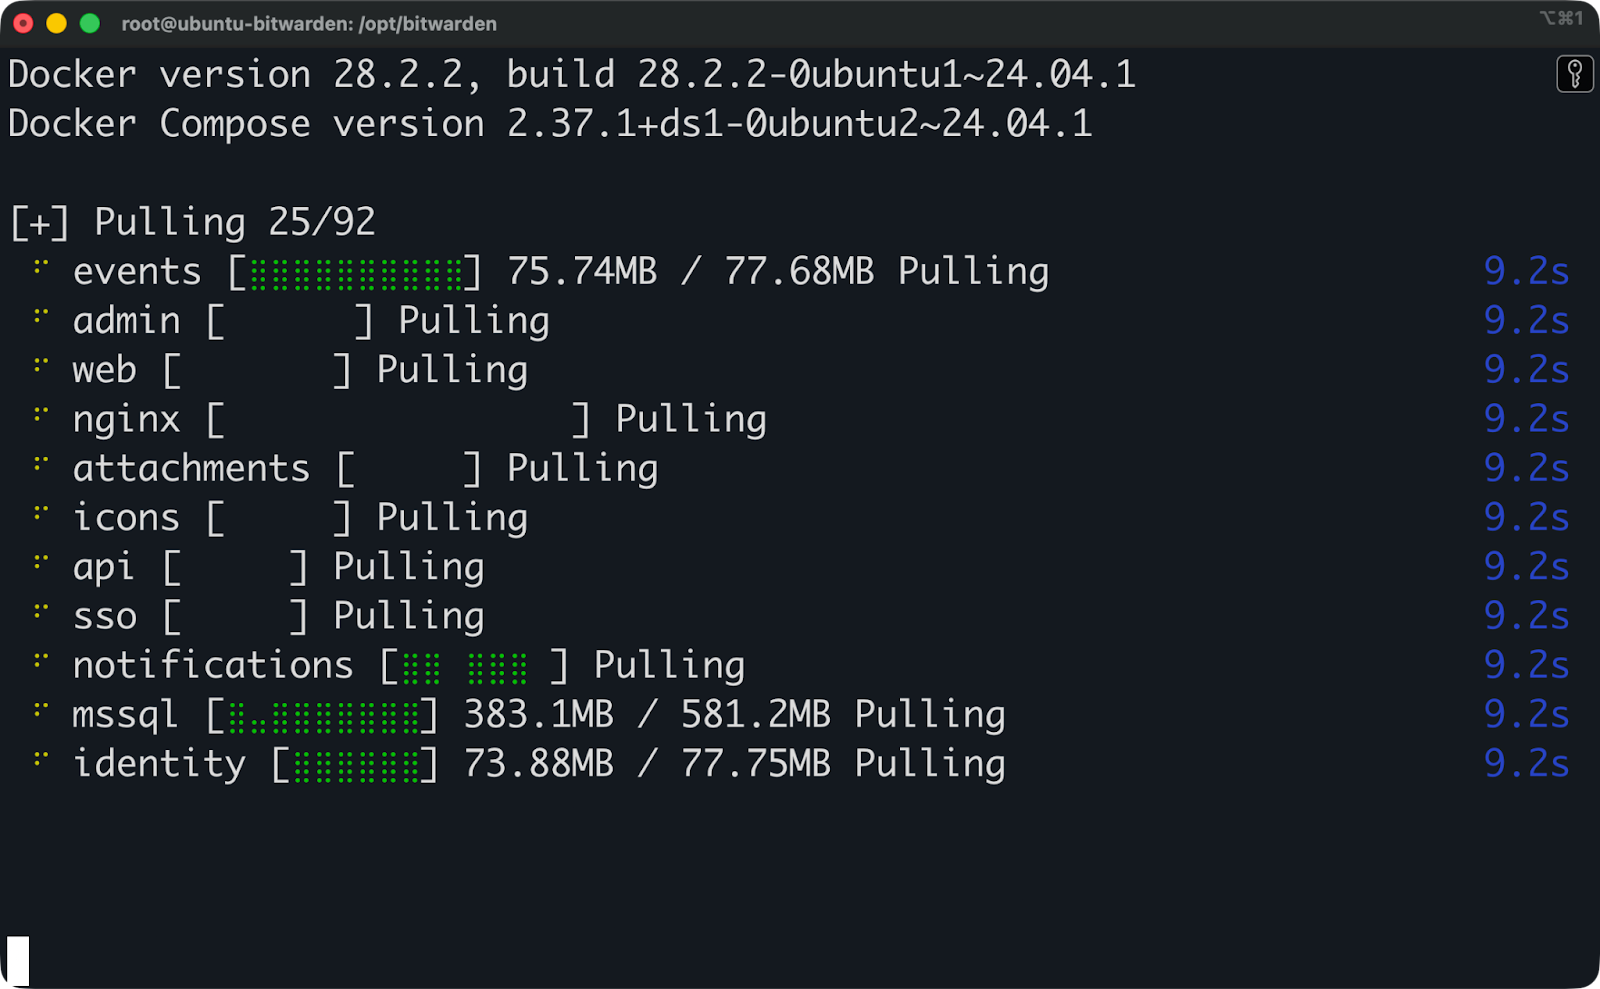Click the mssql download progress bar
This screenshot has width=1600, height=989.
click(x=320, y=713)
